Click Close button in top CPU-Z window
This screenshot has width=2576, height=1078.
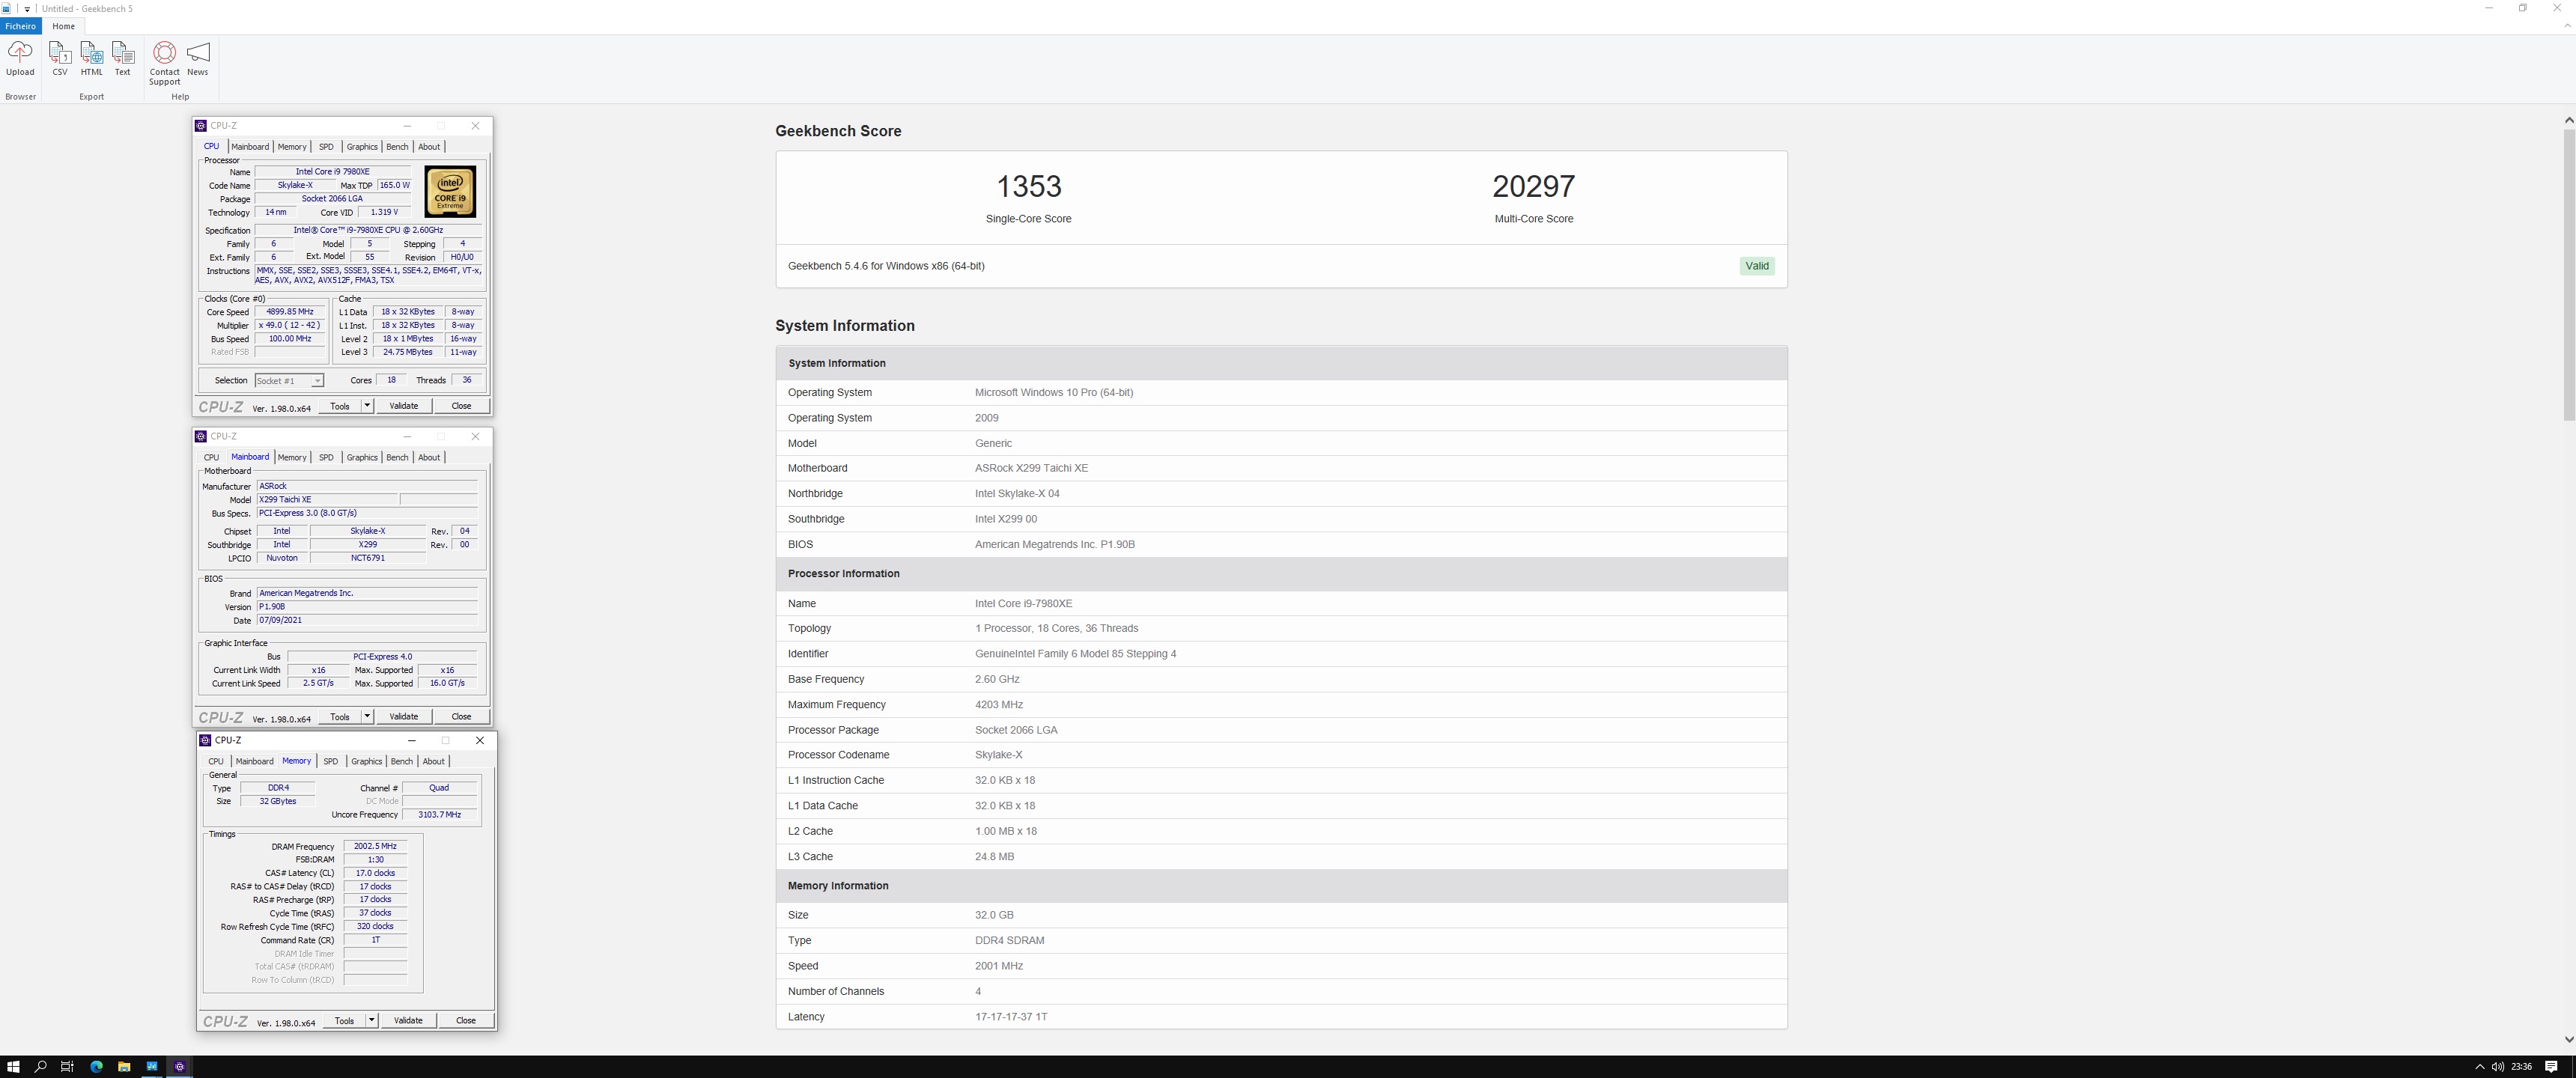[461, 406]
